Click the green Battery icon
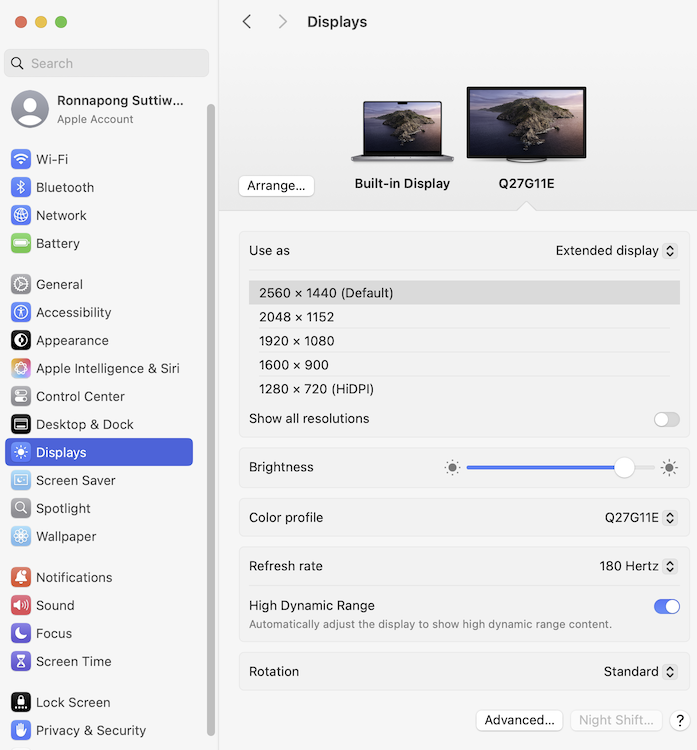The width and height of the screenshot is (697, 750). [21, 243]
